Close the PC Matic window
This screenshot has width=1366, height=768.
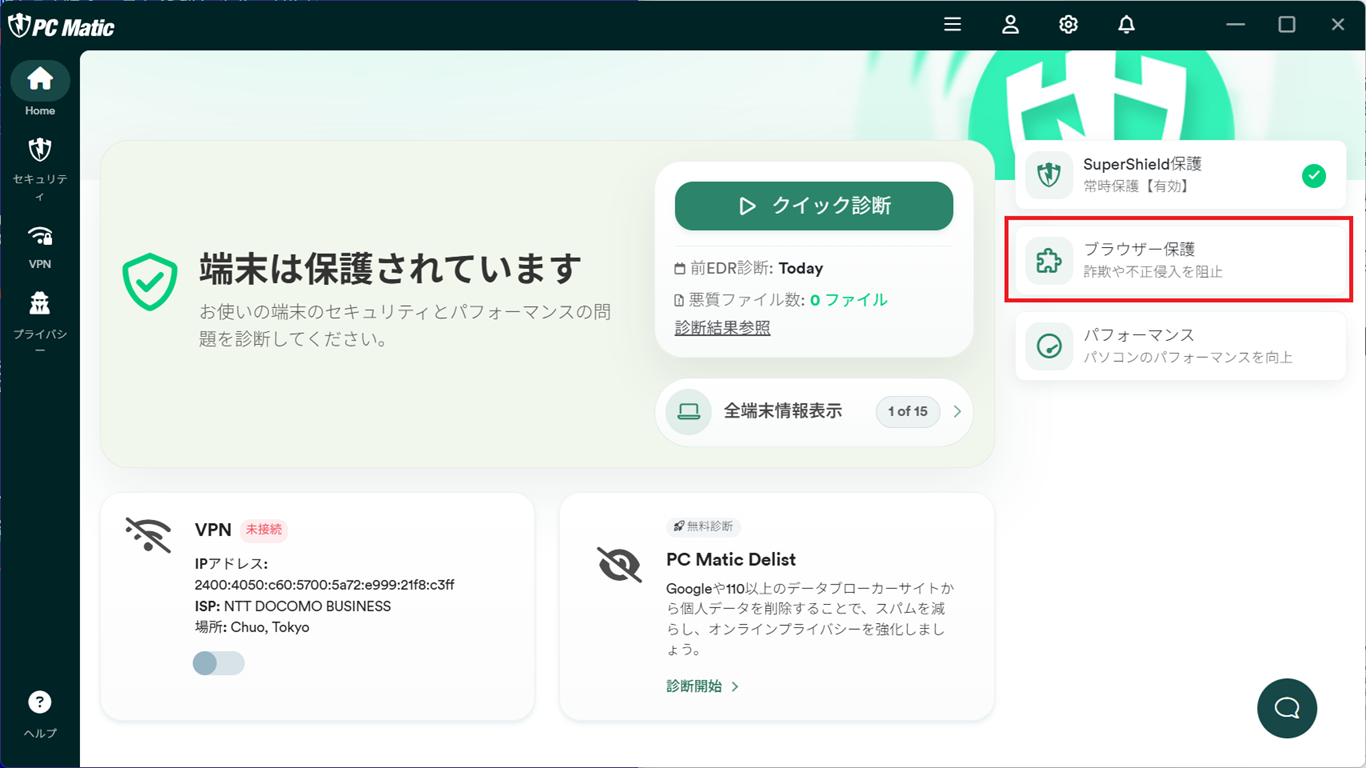(x=1338, y=25)
